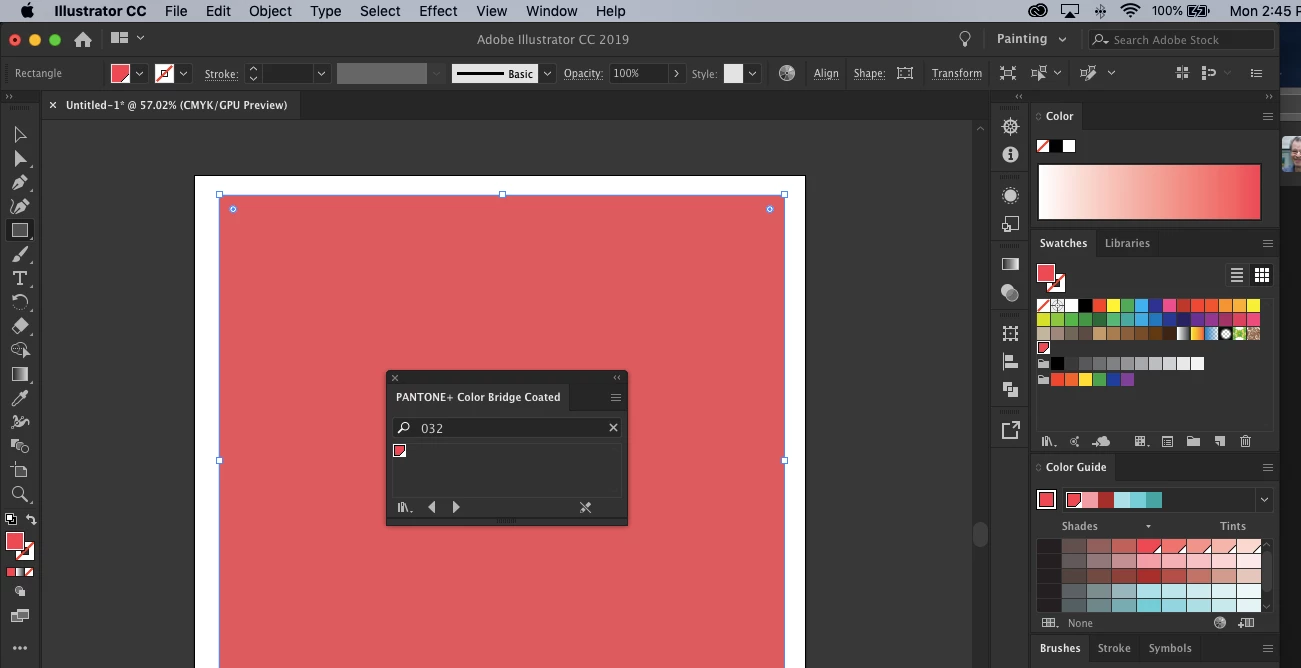Open the stroke color dropdown
Viewport: 1301px width, 668px height.
pyautogui.click(x=184, y=73)
